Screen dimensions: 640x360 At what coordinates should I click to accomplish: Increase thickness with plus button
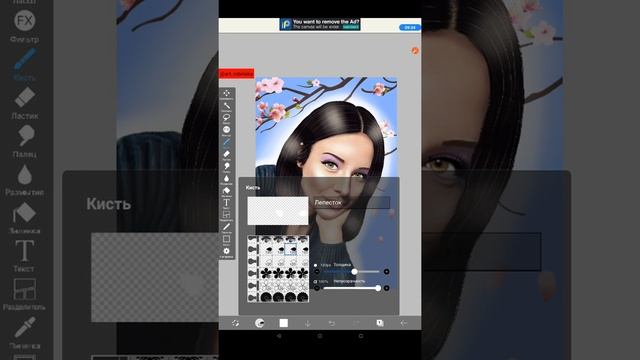coord(386,271)
